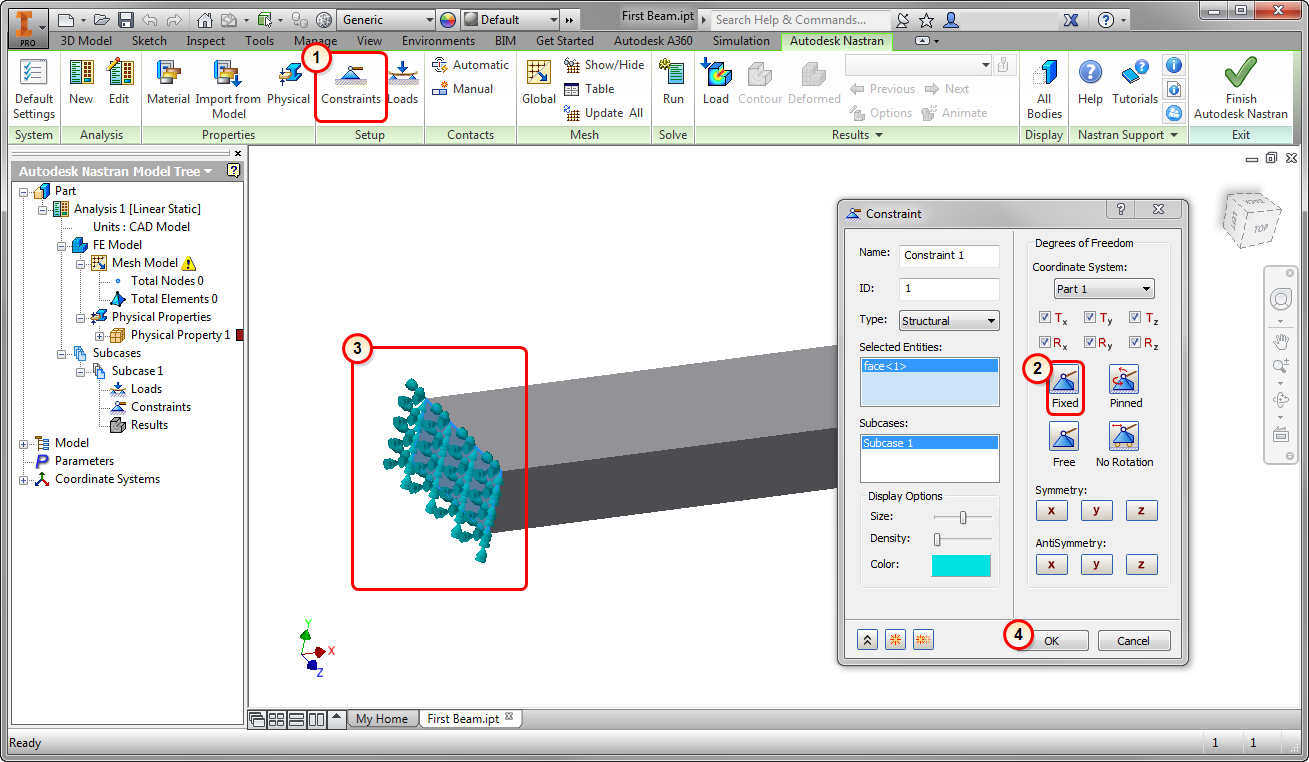The image size is (1309, 762).
Task: Select Constraints under Subcase 1
Action: coord(161,407)
